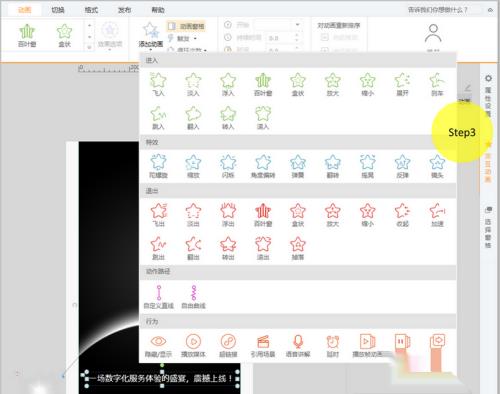Open the 发布 ribbon tab
This screenshot has width=500, height=394.
[x=124, y=10]
